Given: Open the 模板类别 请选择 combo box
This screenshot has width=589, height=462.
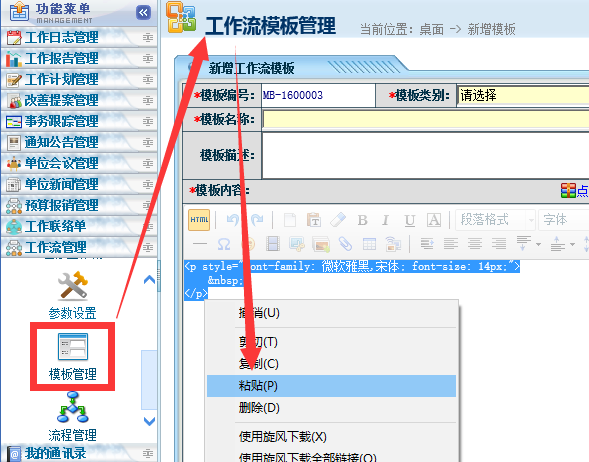Looking at the screenshot, I should click(x=523, y=95).
